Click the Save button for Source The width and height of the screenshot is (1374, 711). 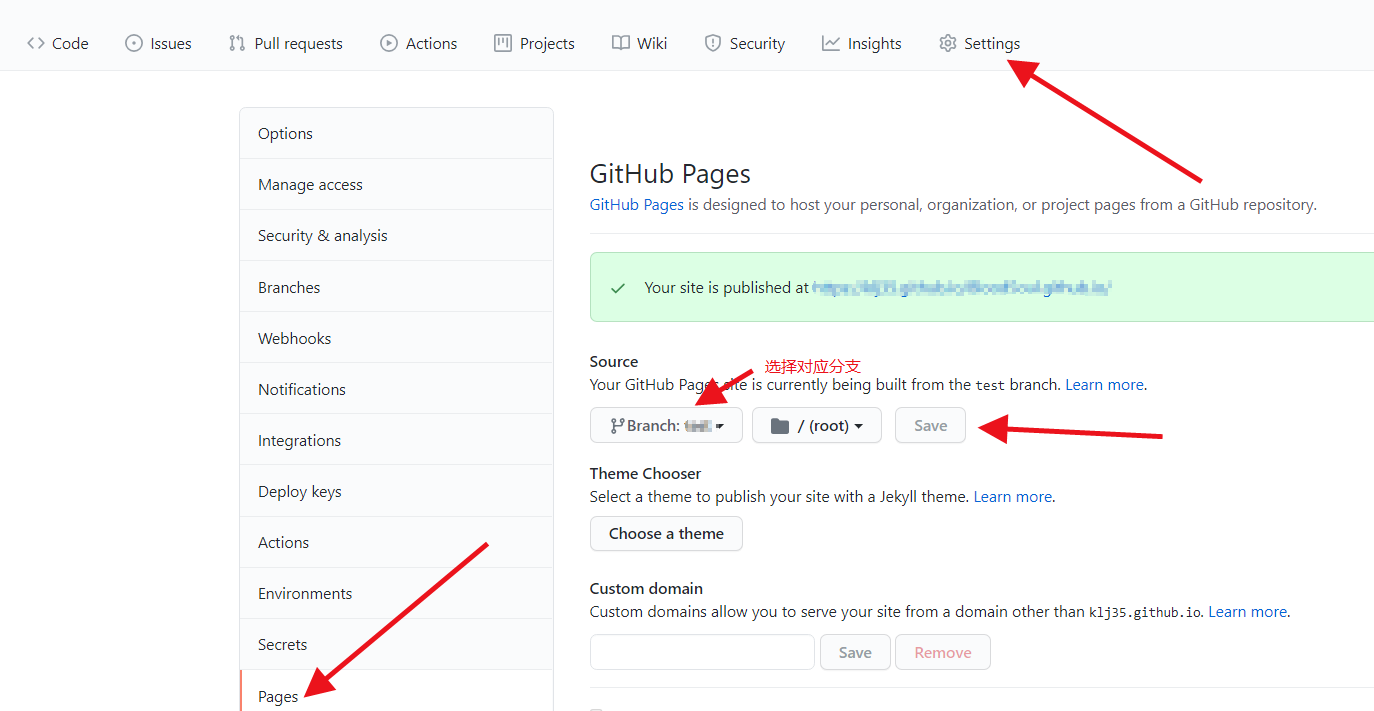click(930, 425)
